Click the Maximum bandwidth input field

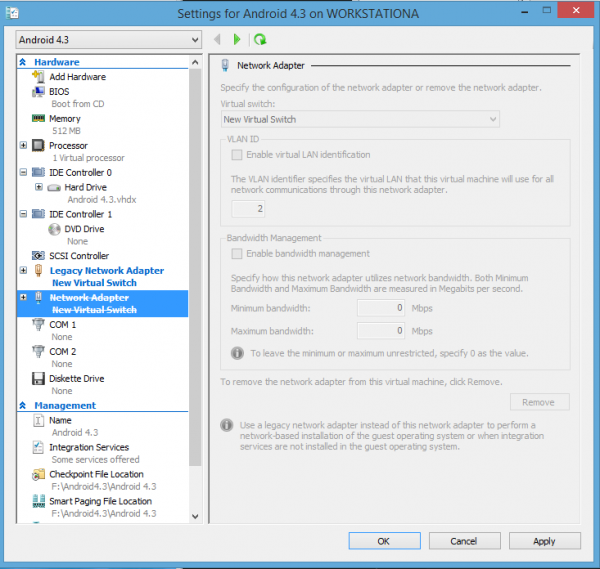click(x=381, y=331)
